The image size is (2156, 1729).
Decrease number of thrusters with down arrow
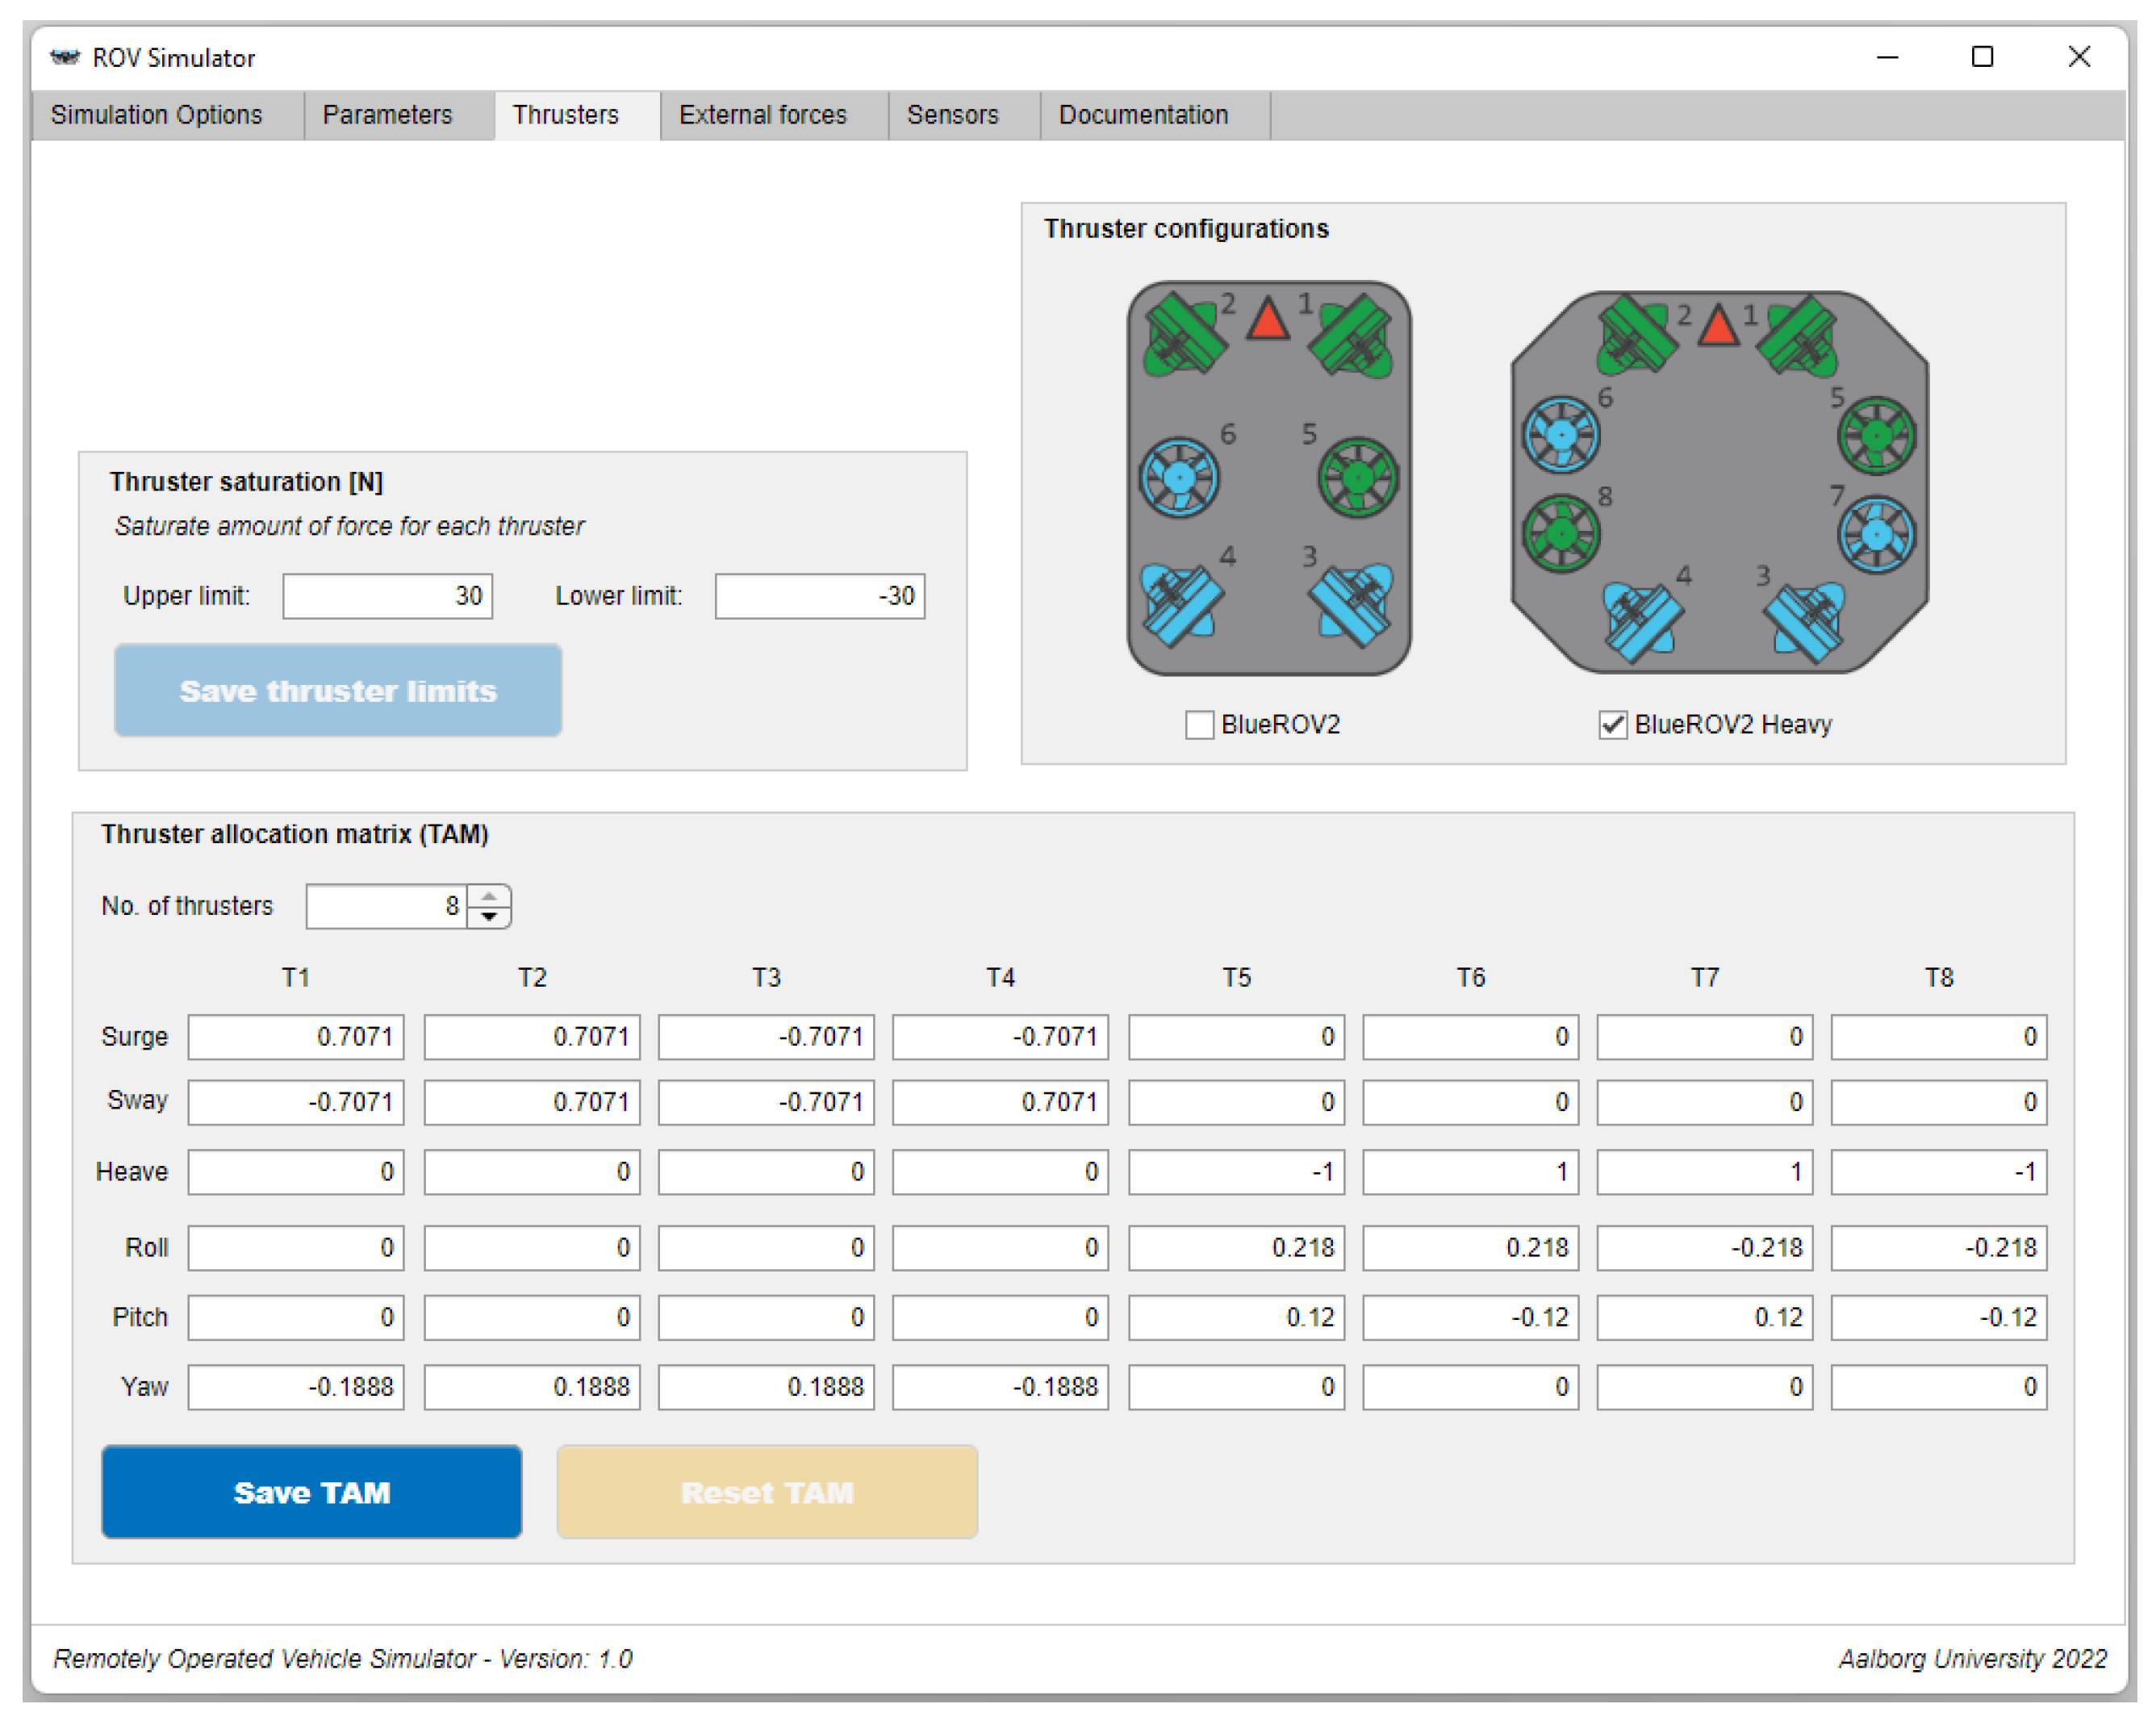pos(489,917)
